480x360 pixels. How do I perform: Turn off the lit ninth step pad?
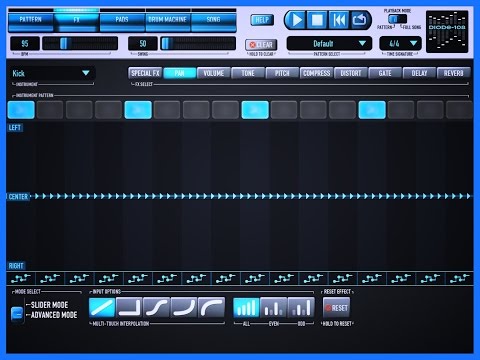(x=255, y=110)
